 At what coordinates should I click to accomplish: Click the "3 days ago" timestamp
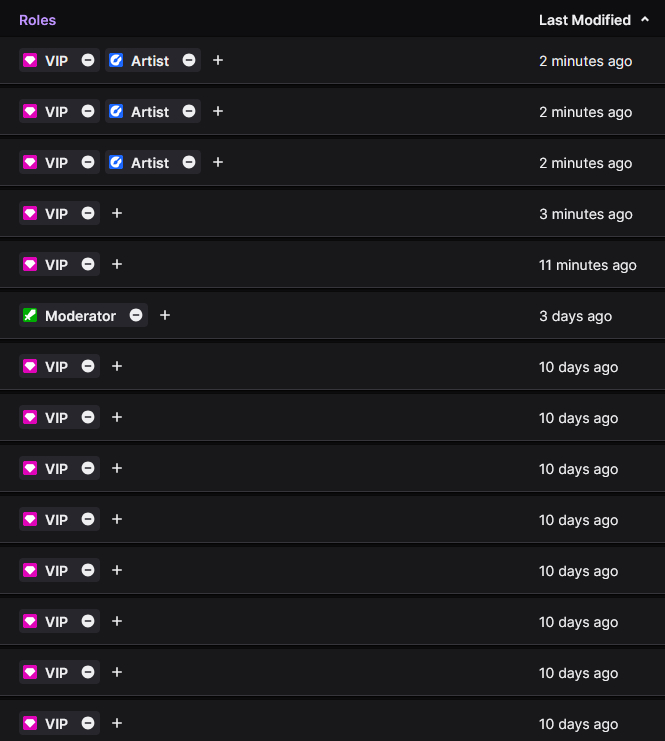[x=575, y=316]
